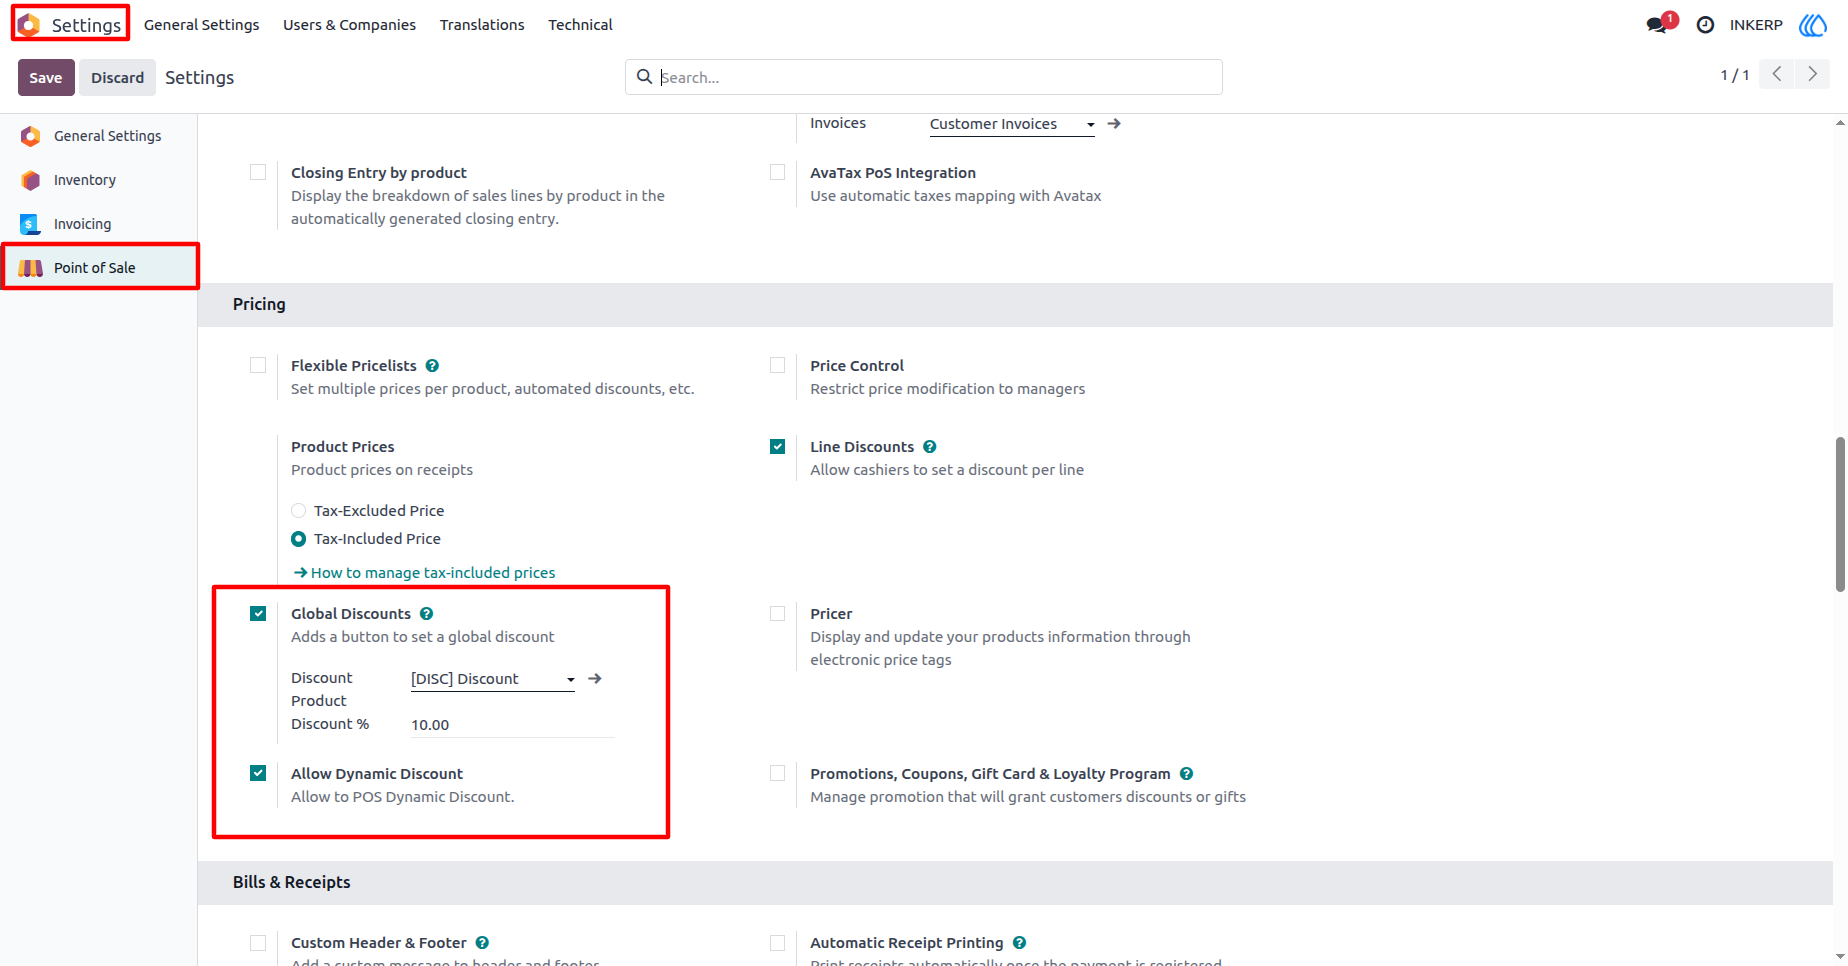Open the activities clock icon

point(1705,25)
